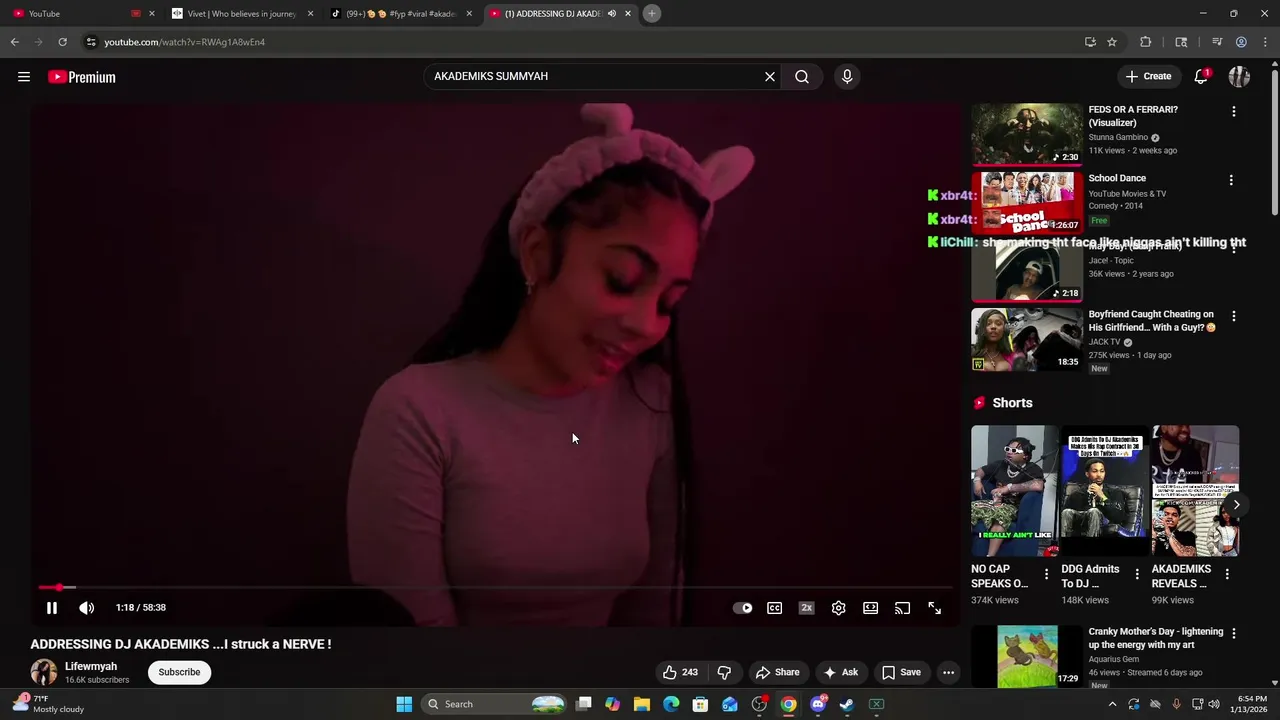Open the NO CAP SPEAKS short thumbnail
The image size is (1280, 720).
point(1015,491)
